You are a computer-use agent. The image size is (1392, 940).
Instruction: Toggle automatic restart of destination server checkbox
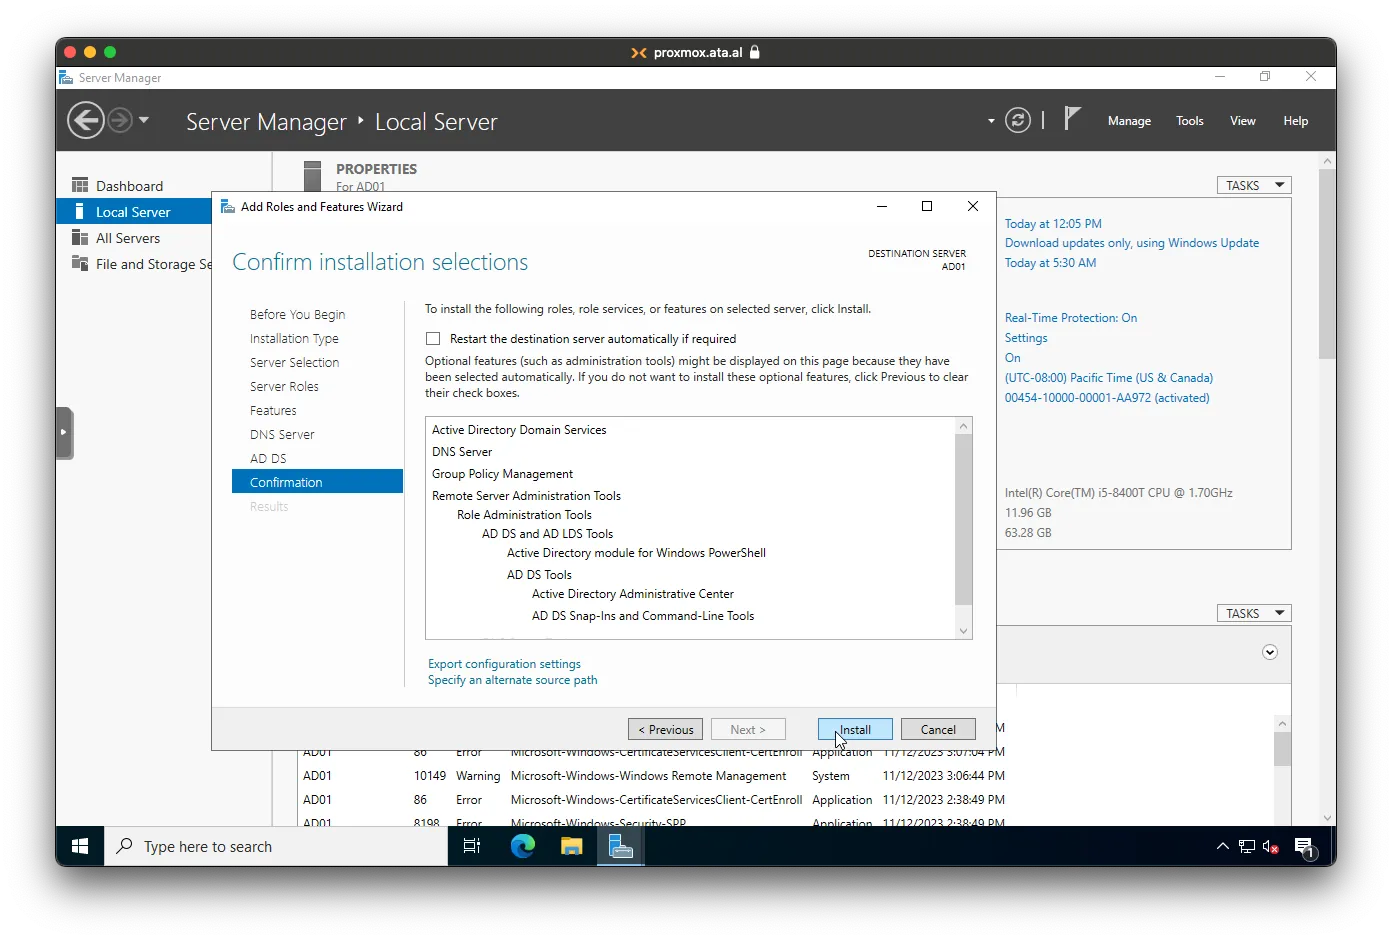(x=433, y=339)
